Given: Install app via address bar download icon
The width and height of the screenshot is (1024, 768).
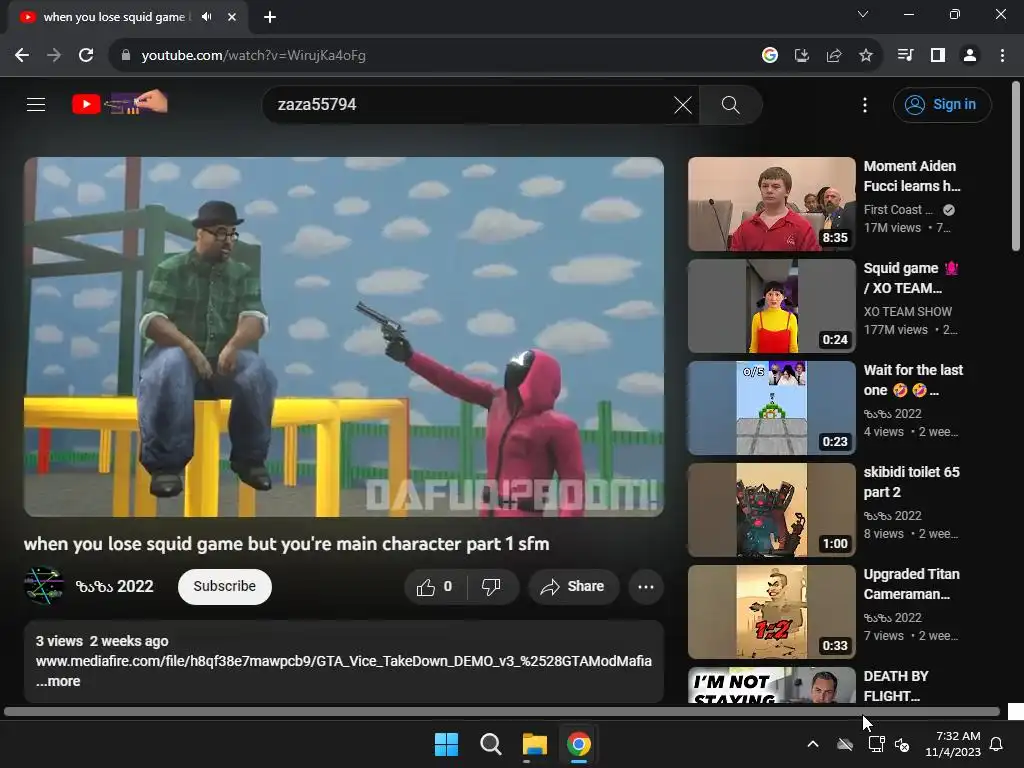Looking at the screenshot, I should [x=802, y=56].
